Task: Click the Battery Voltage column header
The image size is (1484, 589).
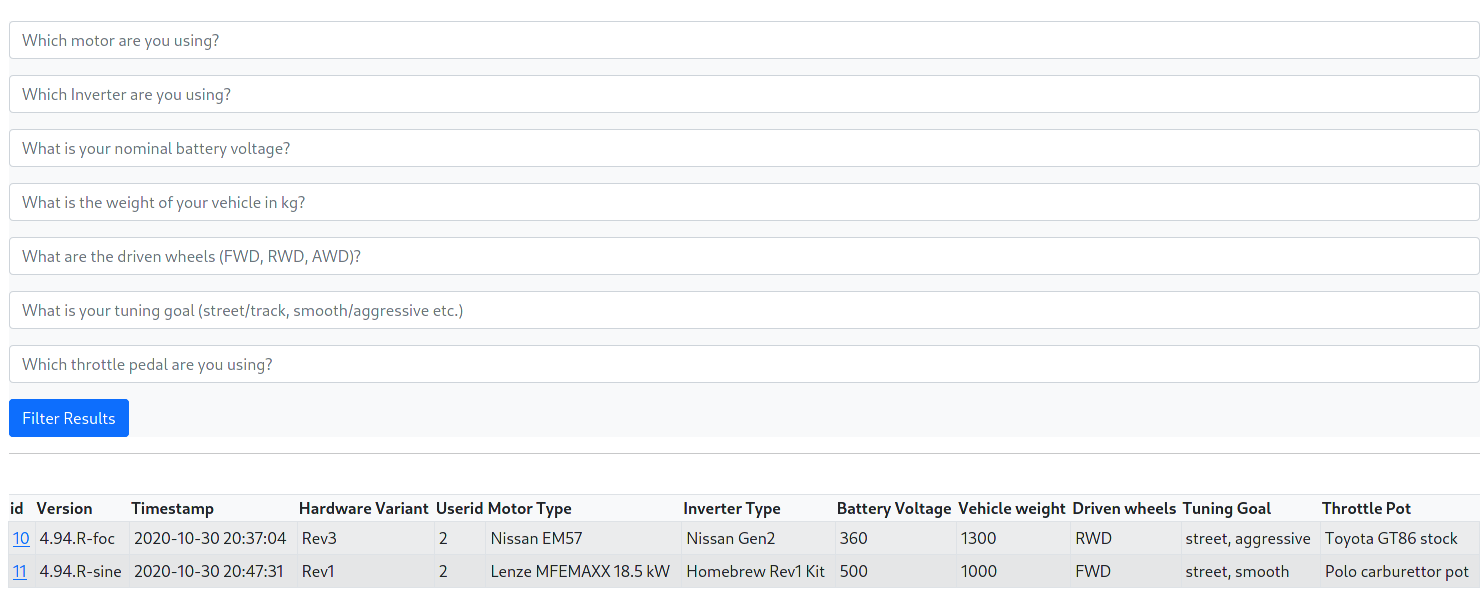Action: tap(893, 509)
